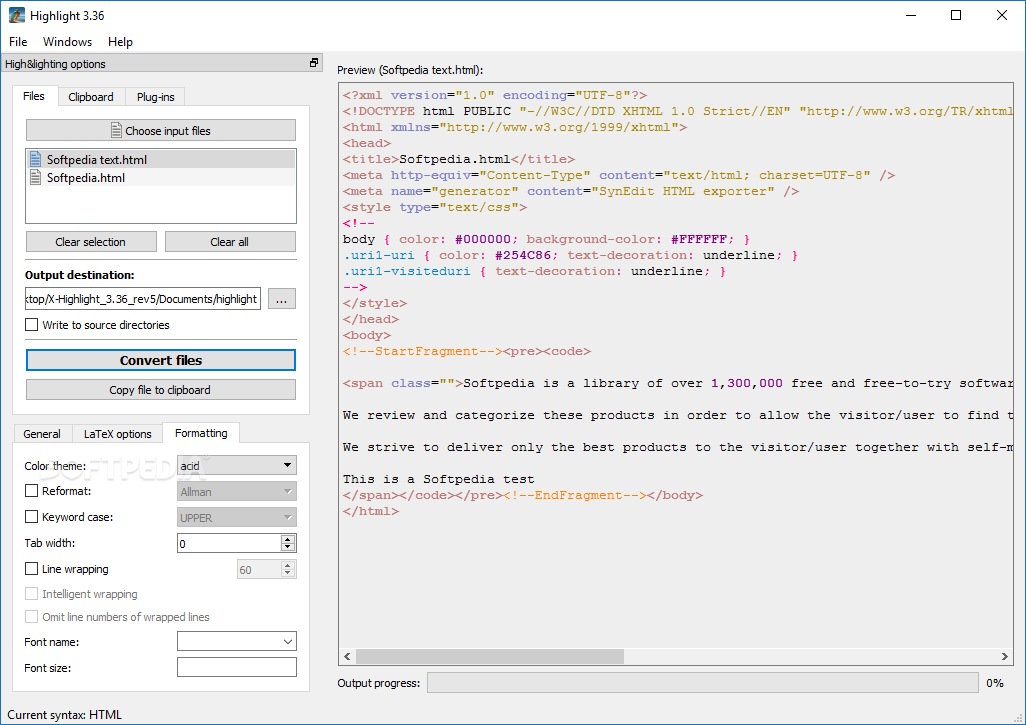Screen dimensions: 1026x725
Task: Close the Highlight window
Action: (x=1002, y=15)
